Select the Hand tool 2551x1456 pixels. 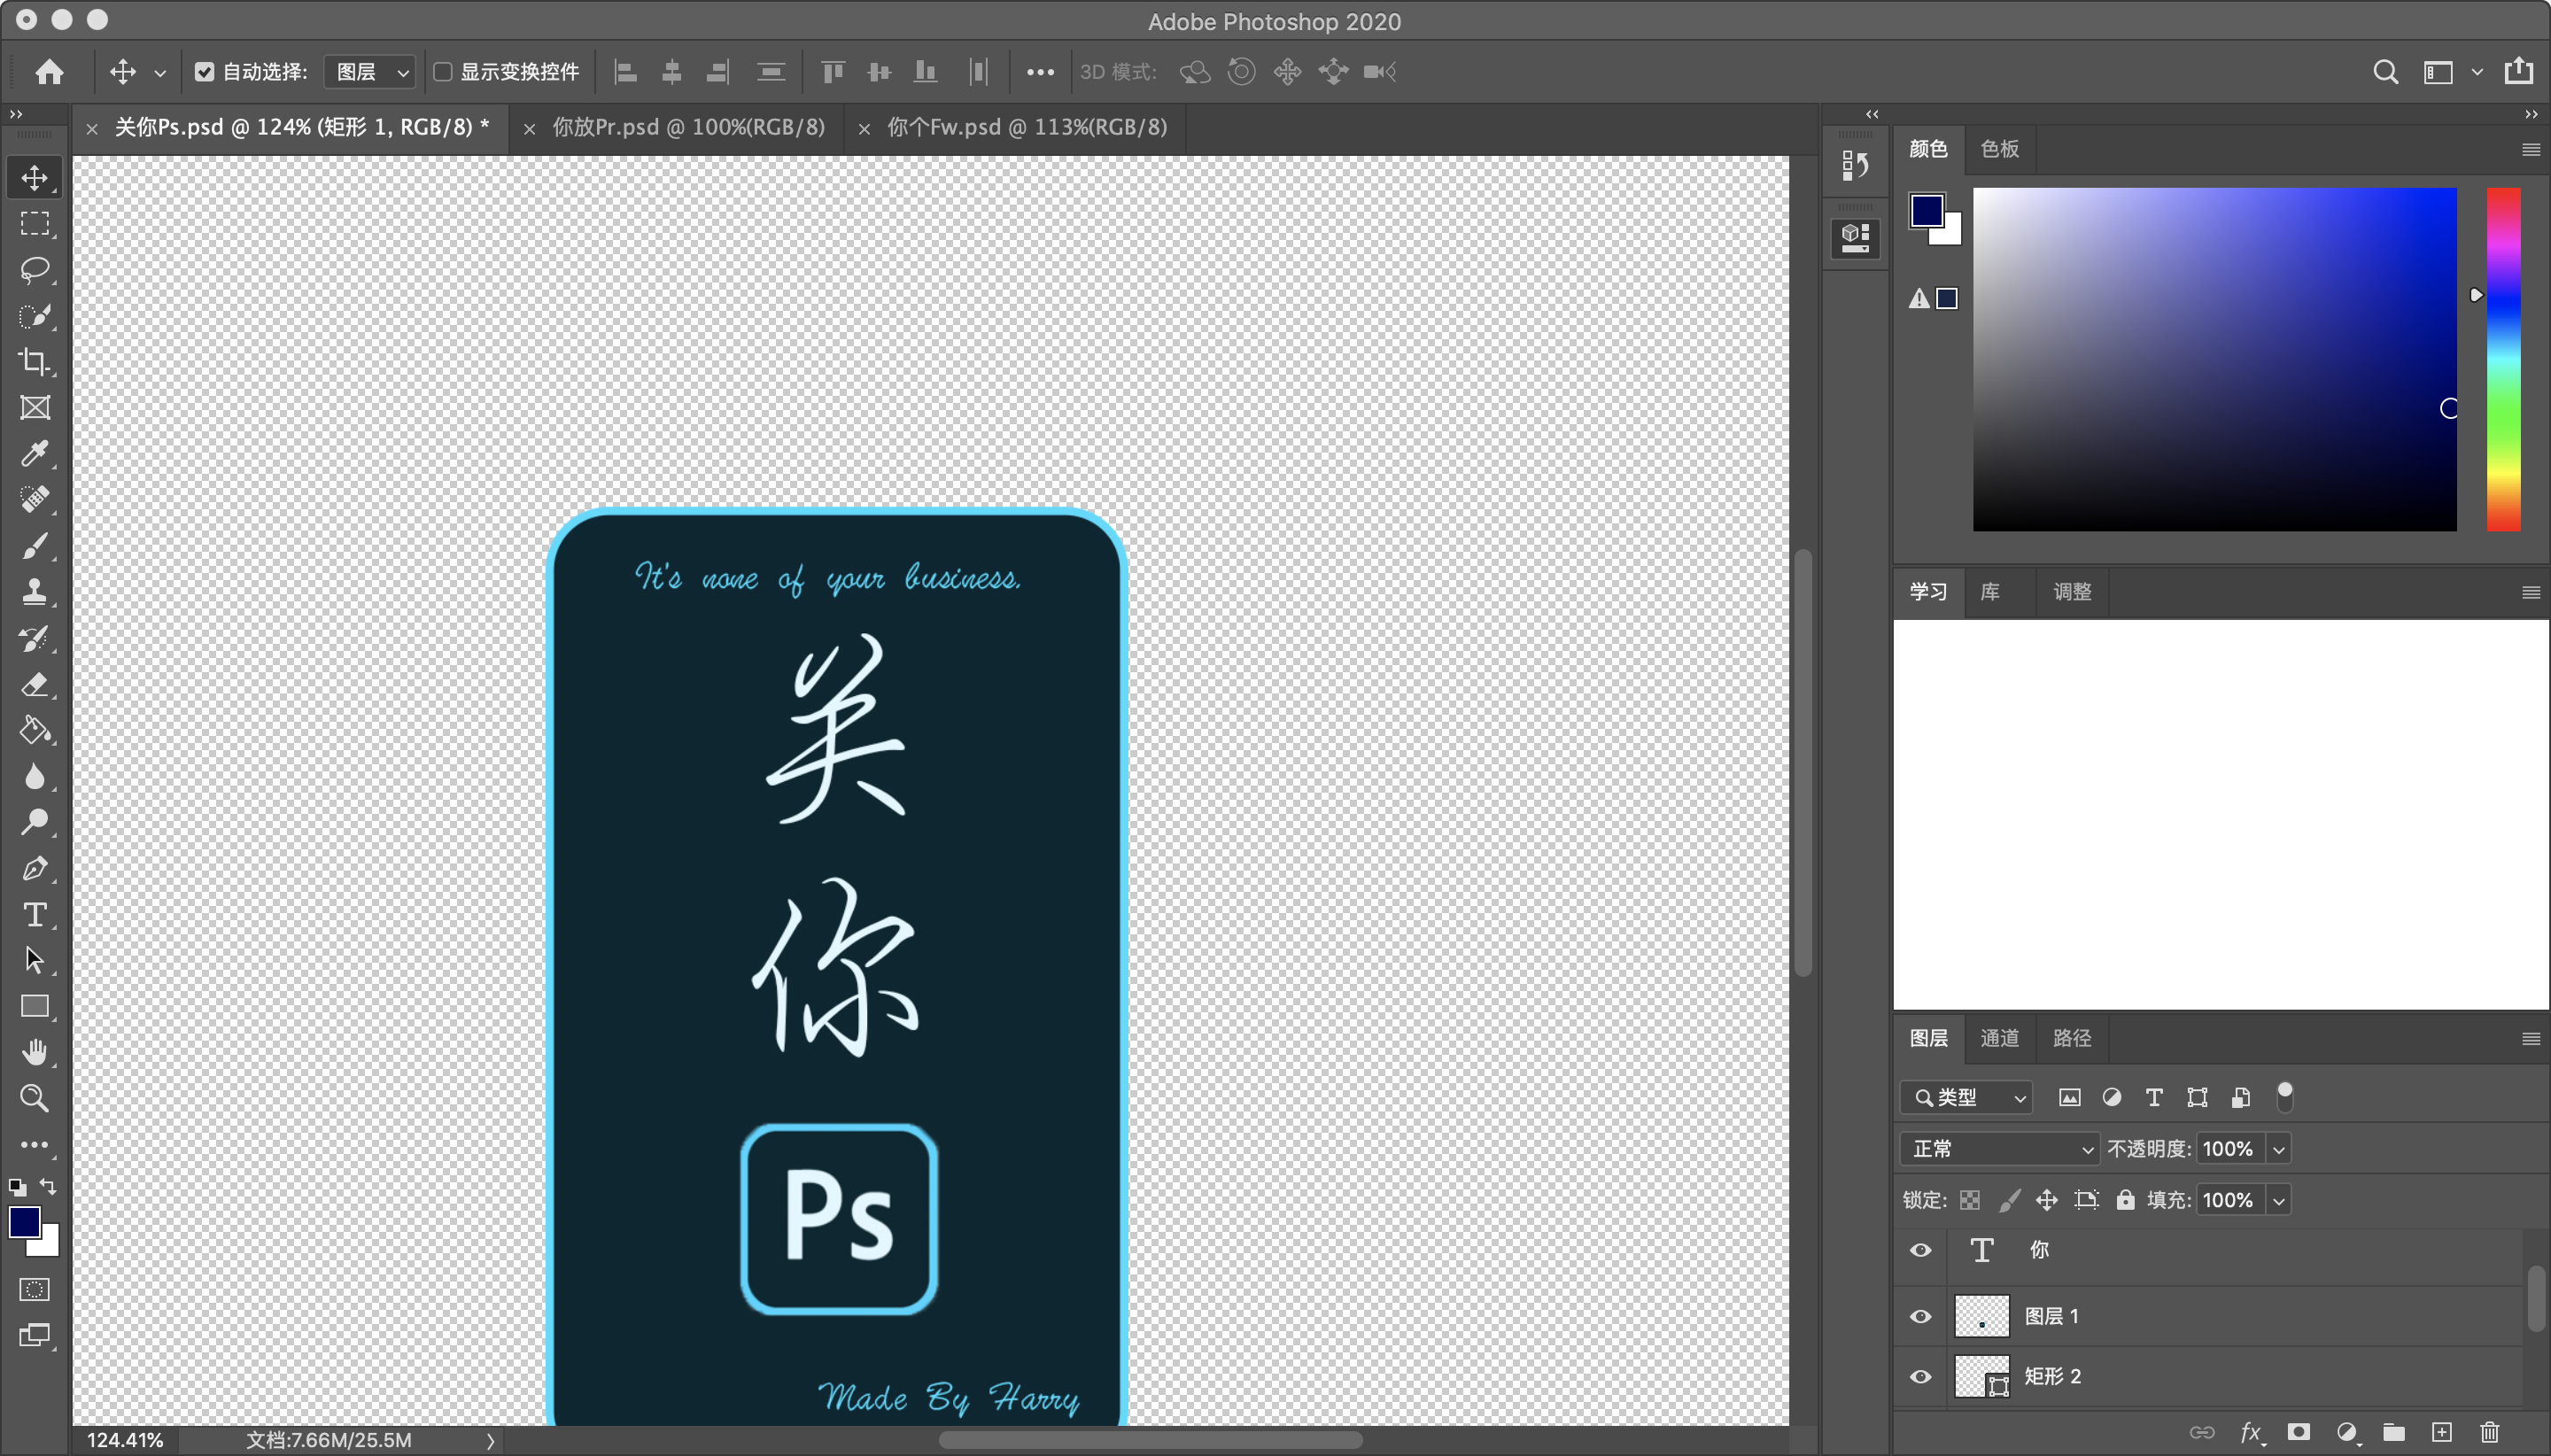point(35,1053)
